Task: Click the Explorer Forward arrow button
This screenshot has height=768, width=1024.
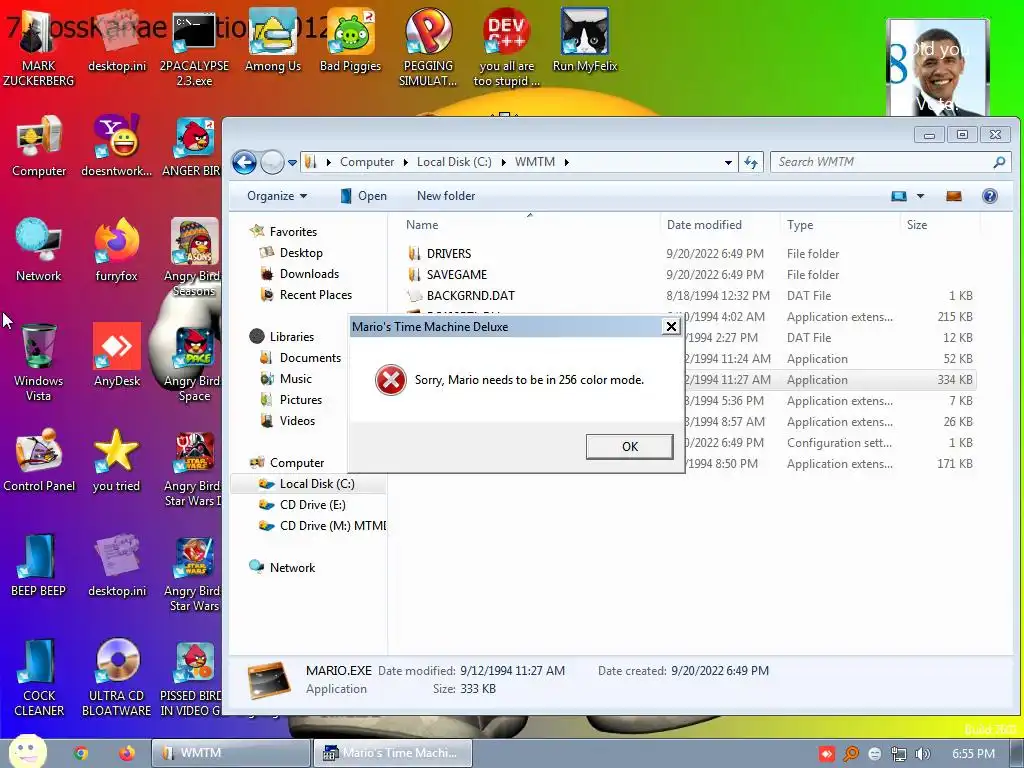Action: (x=272, y=162)
